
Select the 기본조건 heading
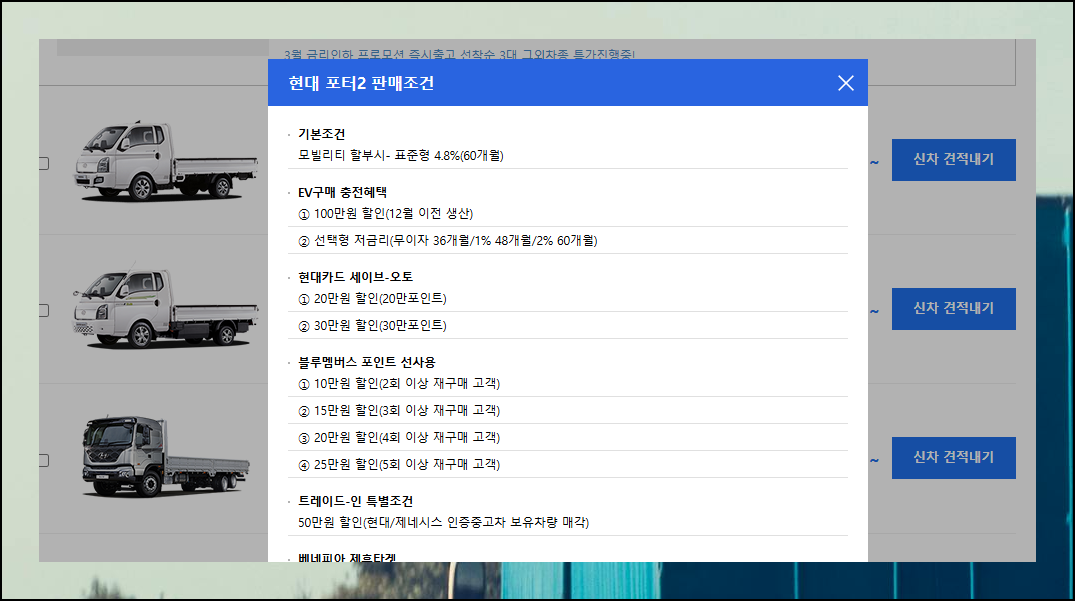(322, 134)
